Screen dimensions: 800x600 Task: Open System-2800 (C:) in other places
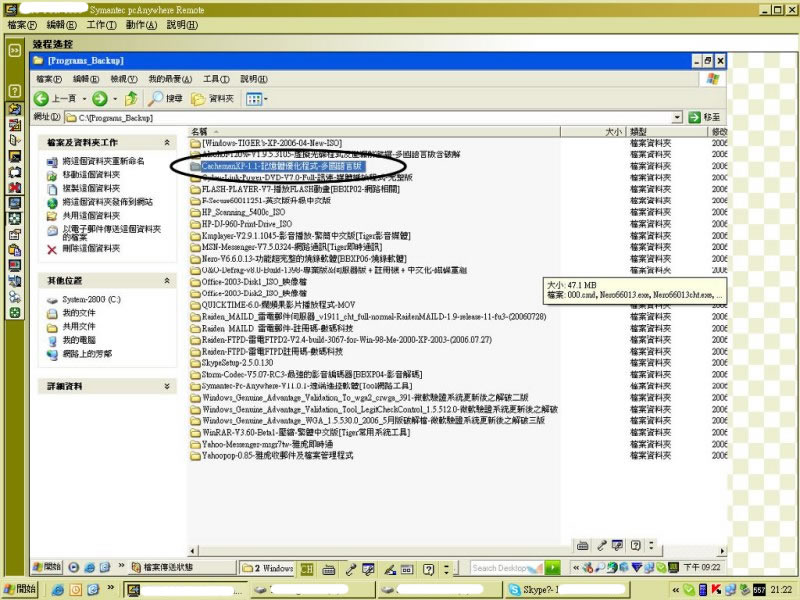pyautogui.click(x=91, y=299)
